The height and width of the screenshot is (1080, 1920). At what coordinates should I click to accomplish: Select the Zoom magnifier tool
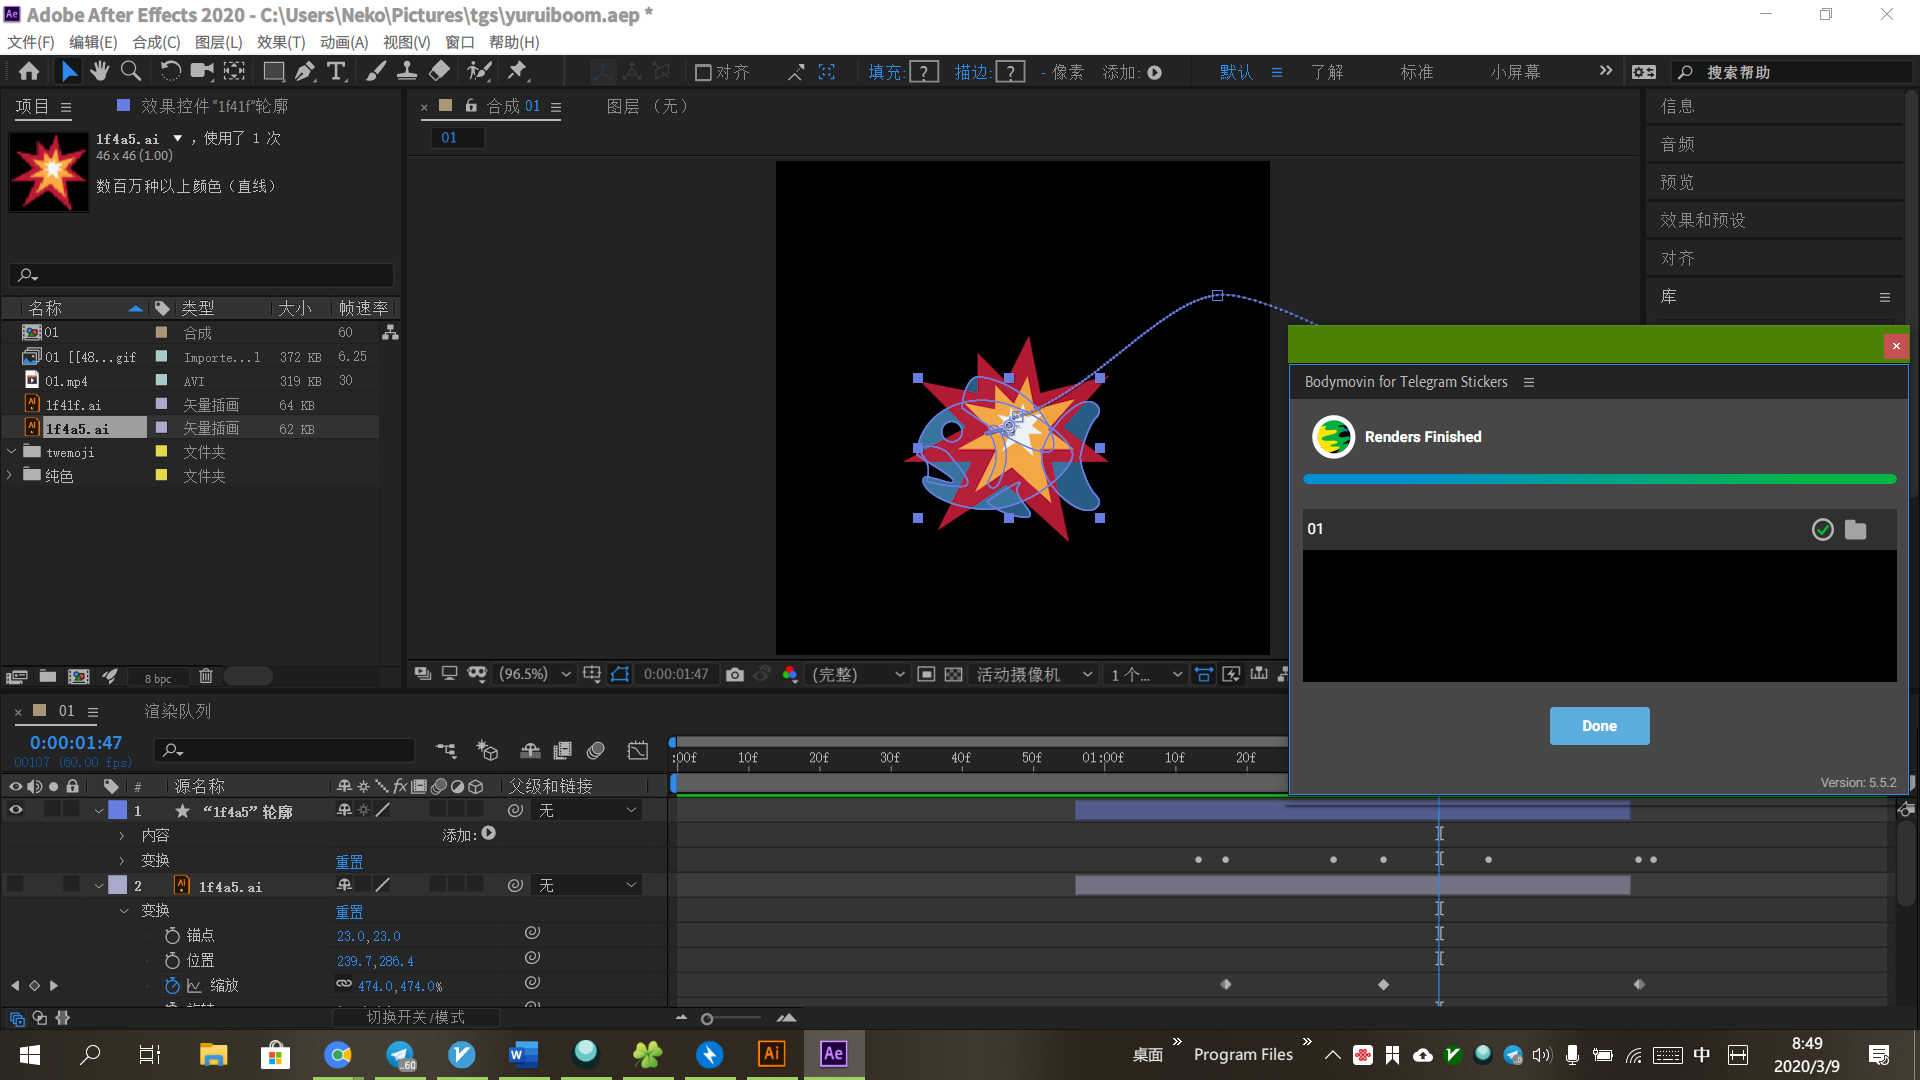[x=130, y=71]
